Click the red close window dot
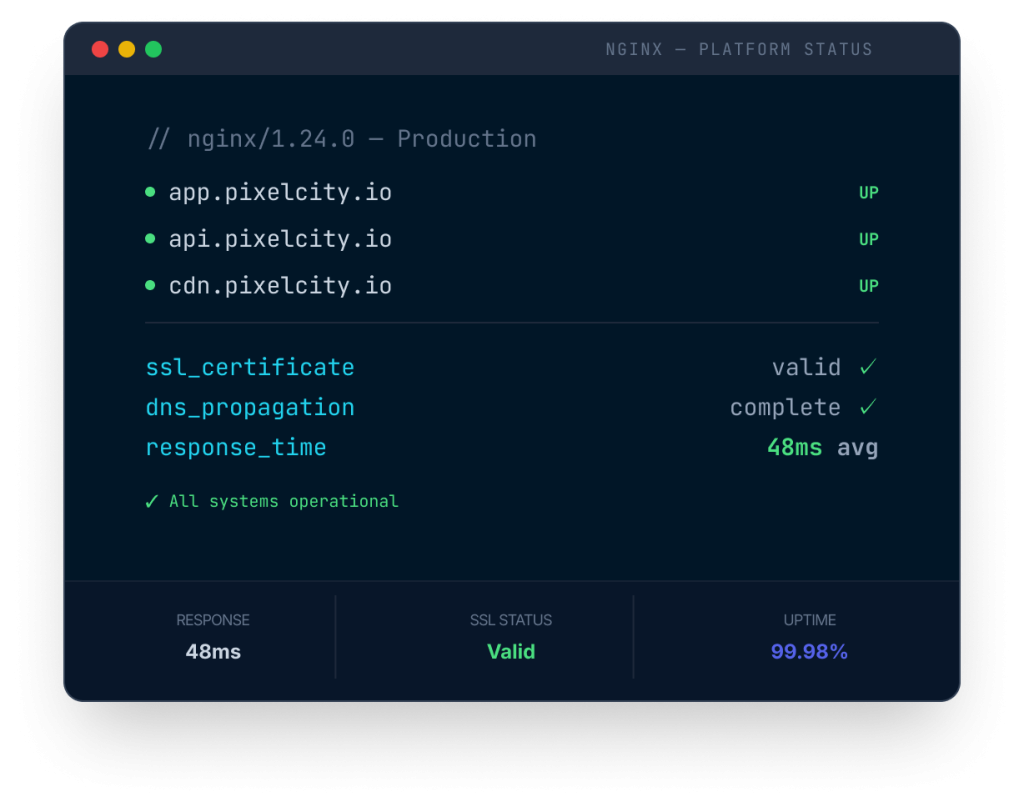This screenshot has width=1024, height=807. click(x=100, y=49)
